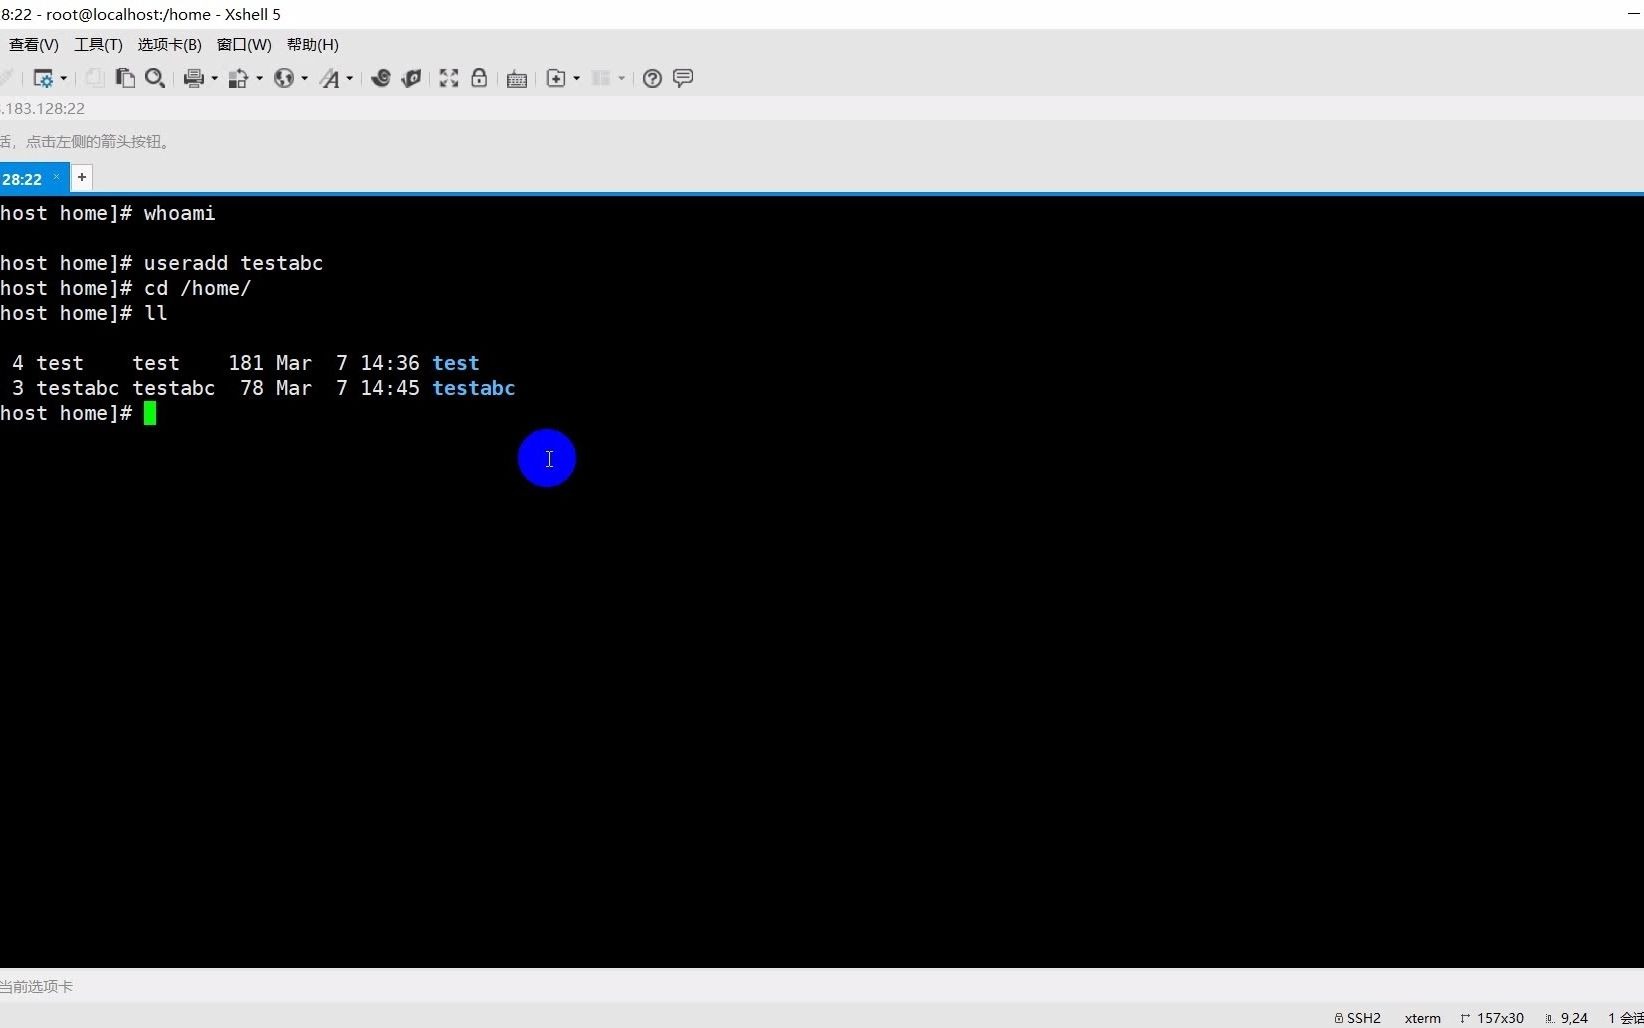The width and height of the screenshot is (1644, 1028).
Task: Close the 28:22 session tab
Action: 56,177
